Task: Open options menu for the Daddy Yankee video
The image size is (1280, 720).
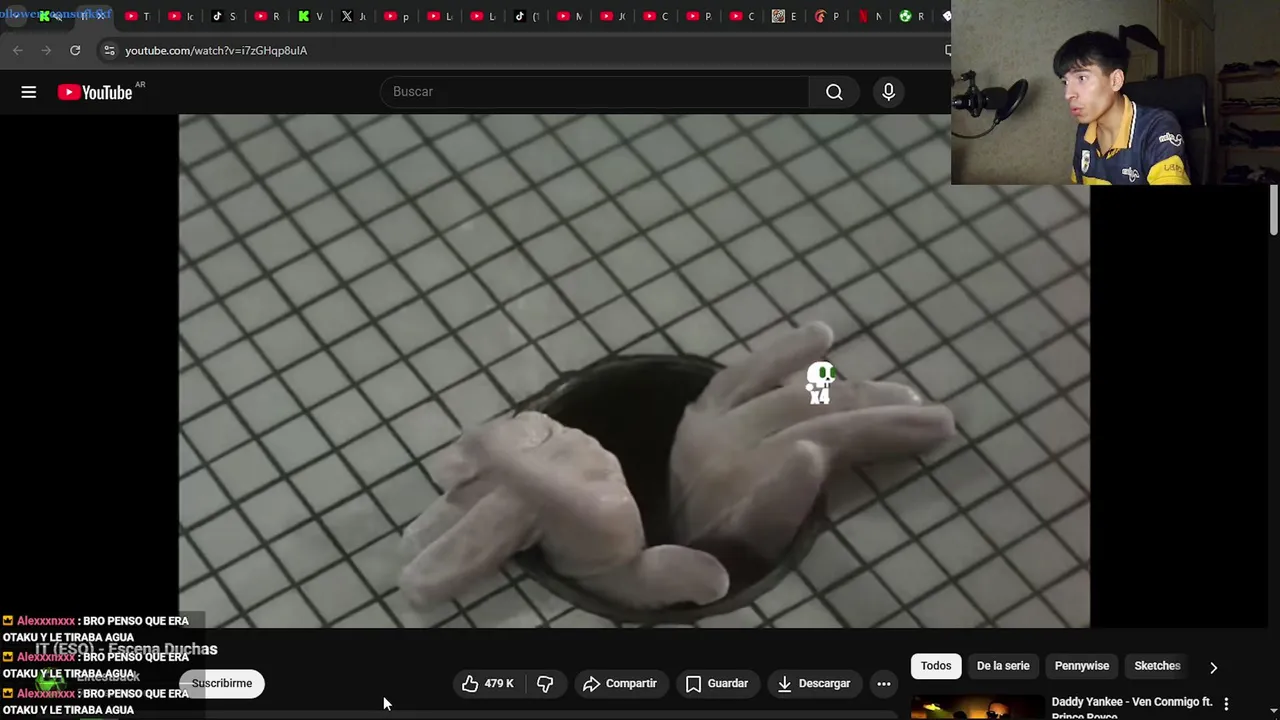Action: pyautogui.click(x=1226, y=705)
